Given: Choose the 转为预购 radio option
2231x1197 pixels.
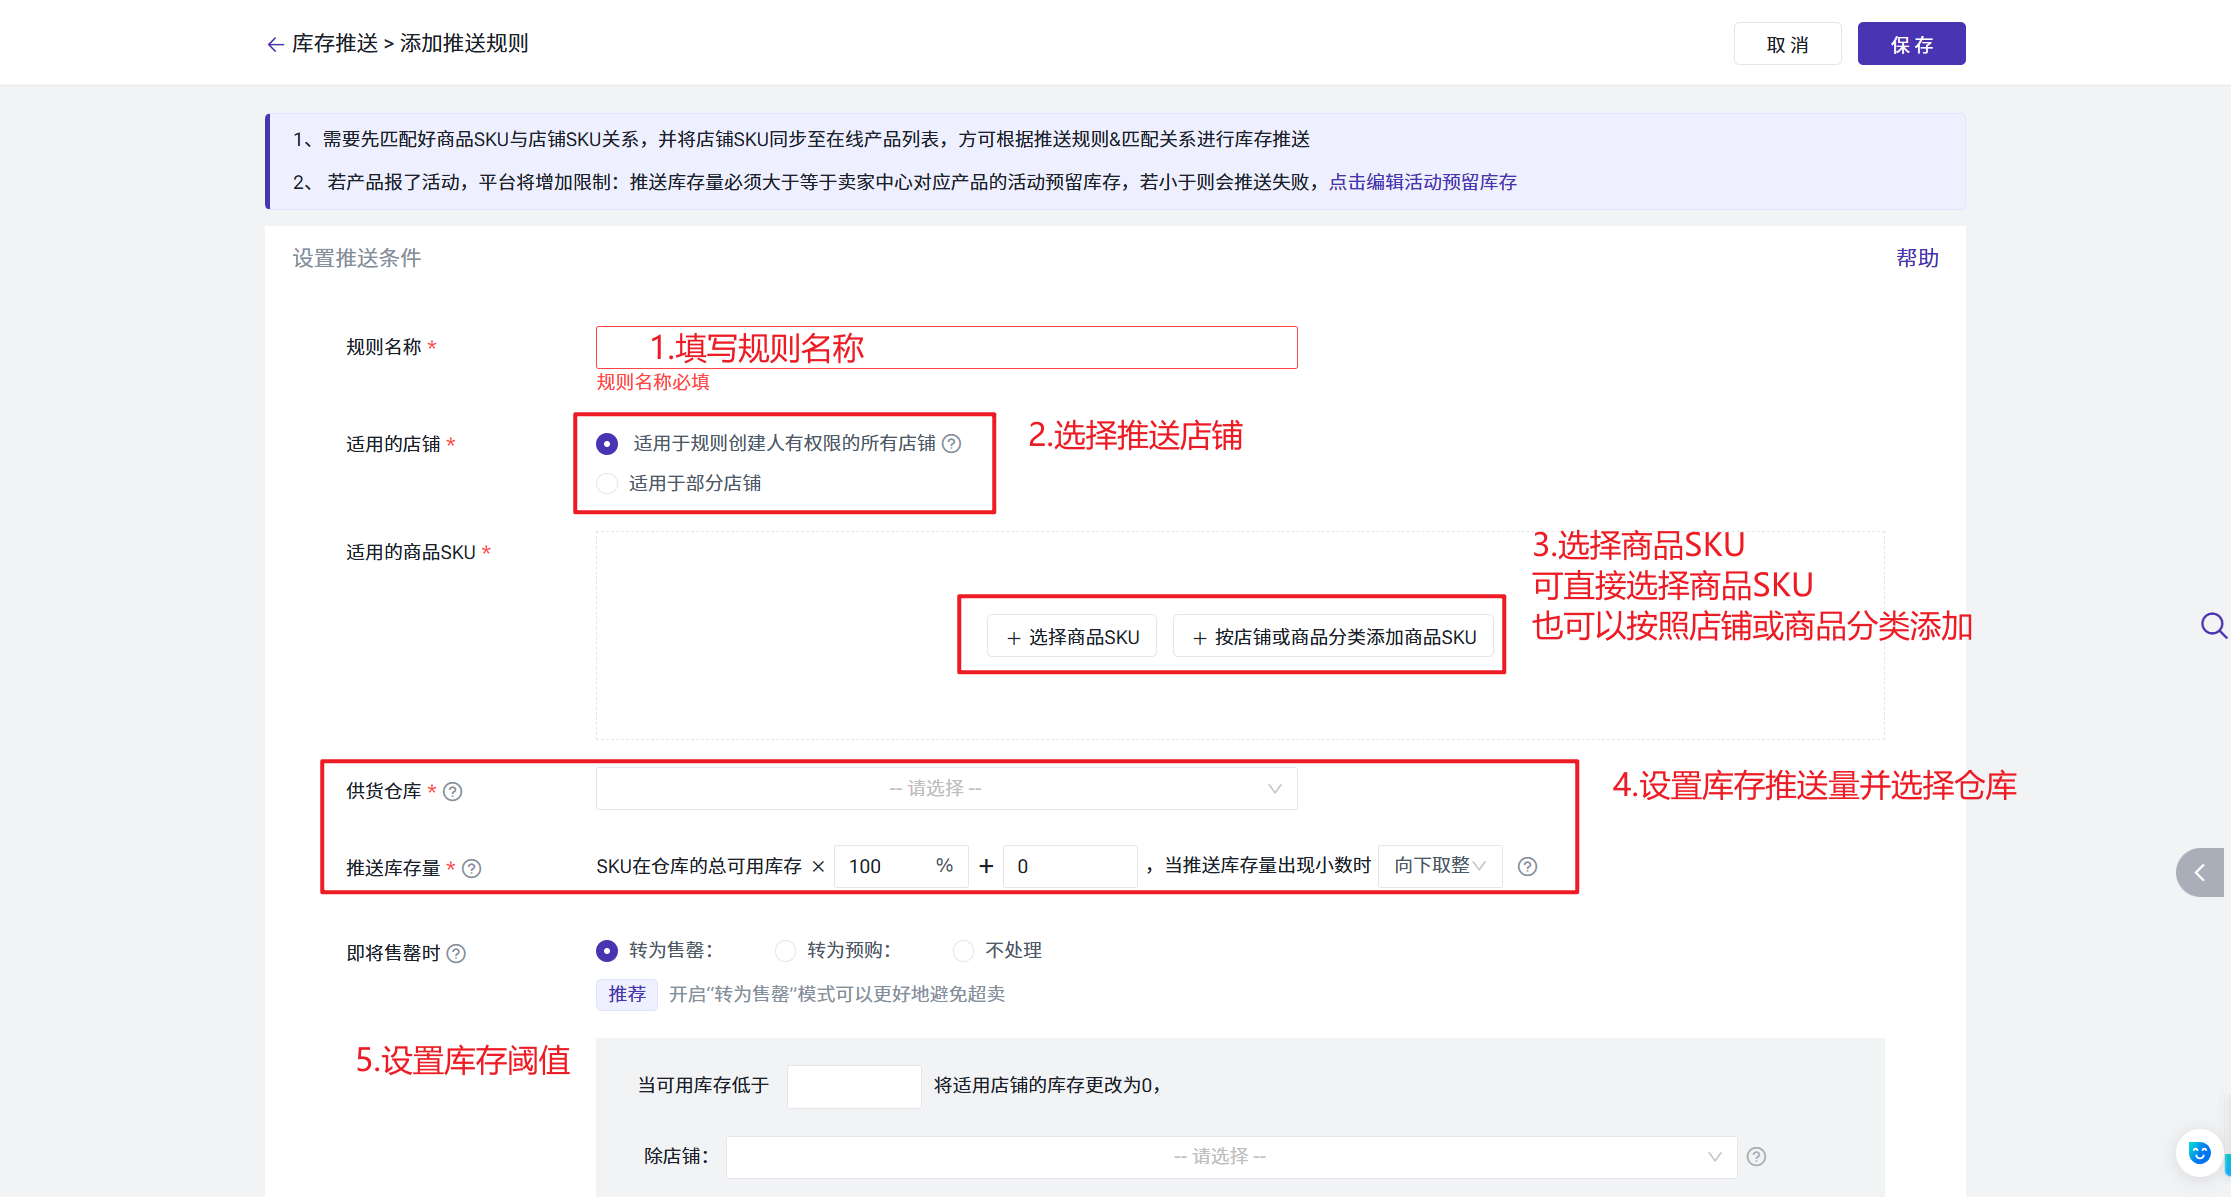Looking at the screenshot, I should pyautogui.click(x=785, y=950).
